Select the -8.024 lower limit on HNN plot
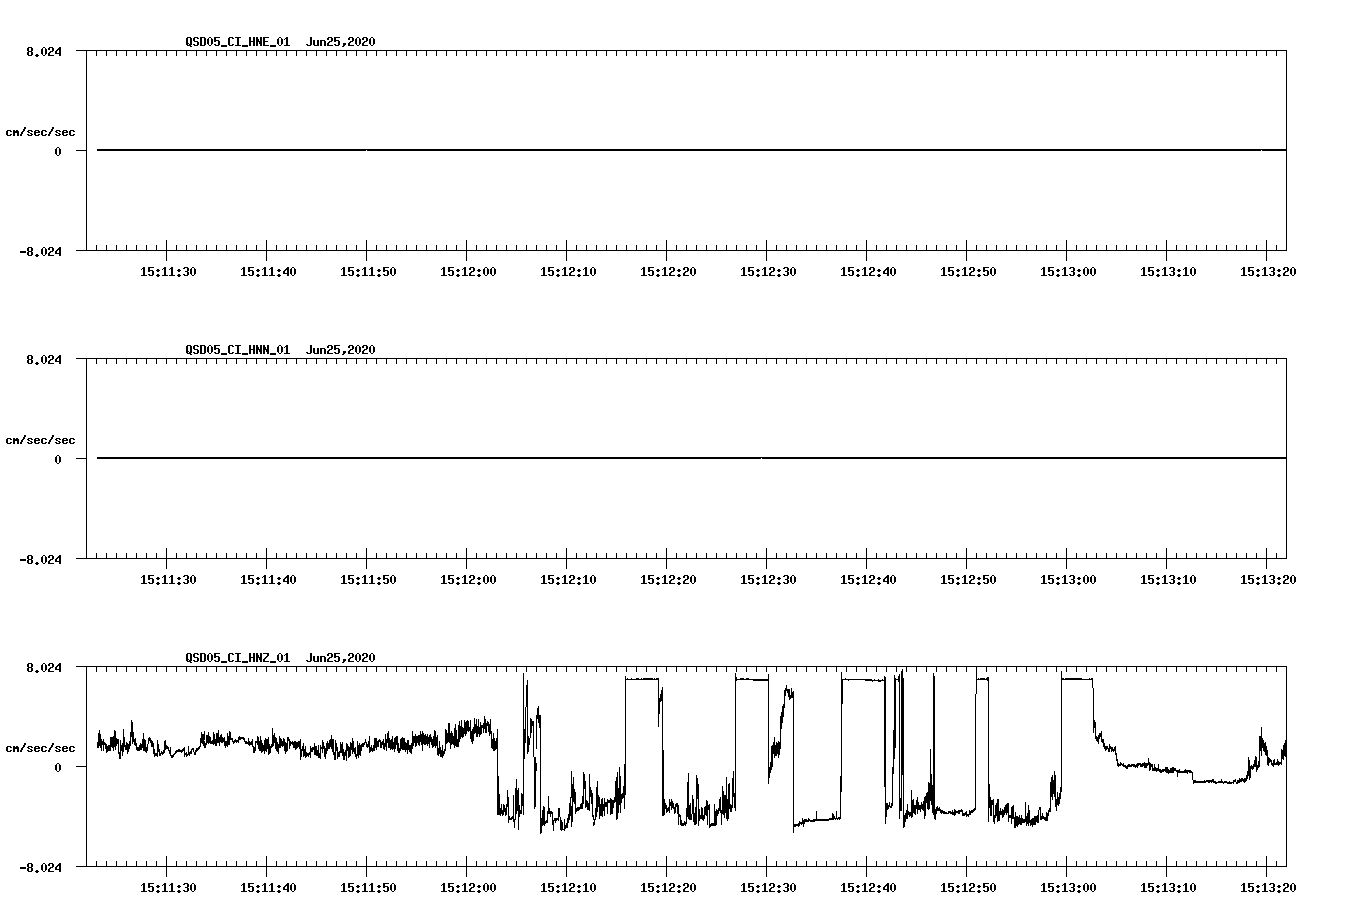This screenshot has height=924, width=1358. [x=41, y=560]
